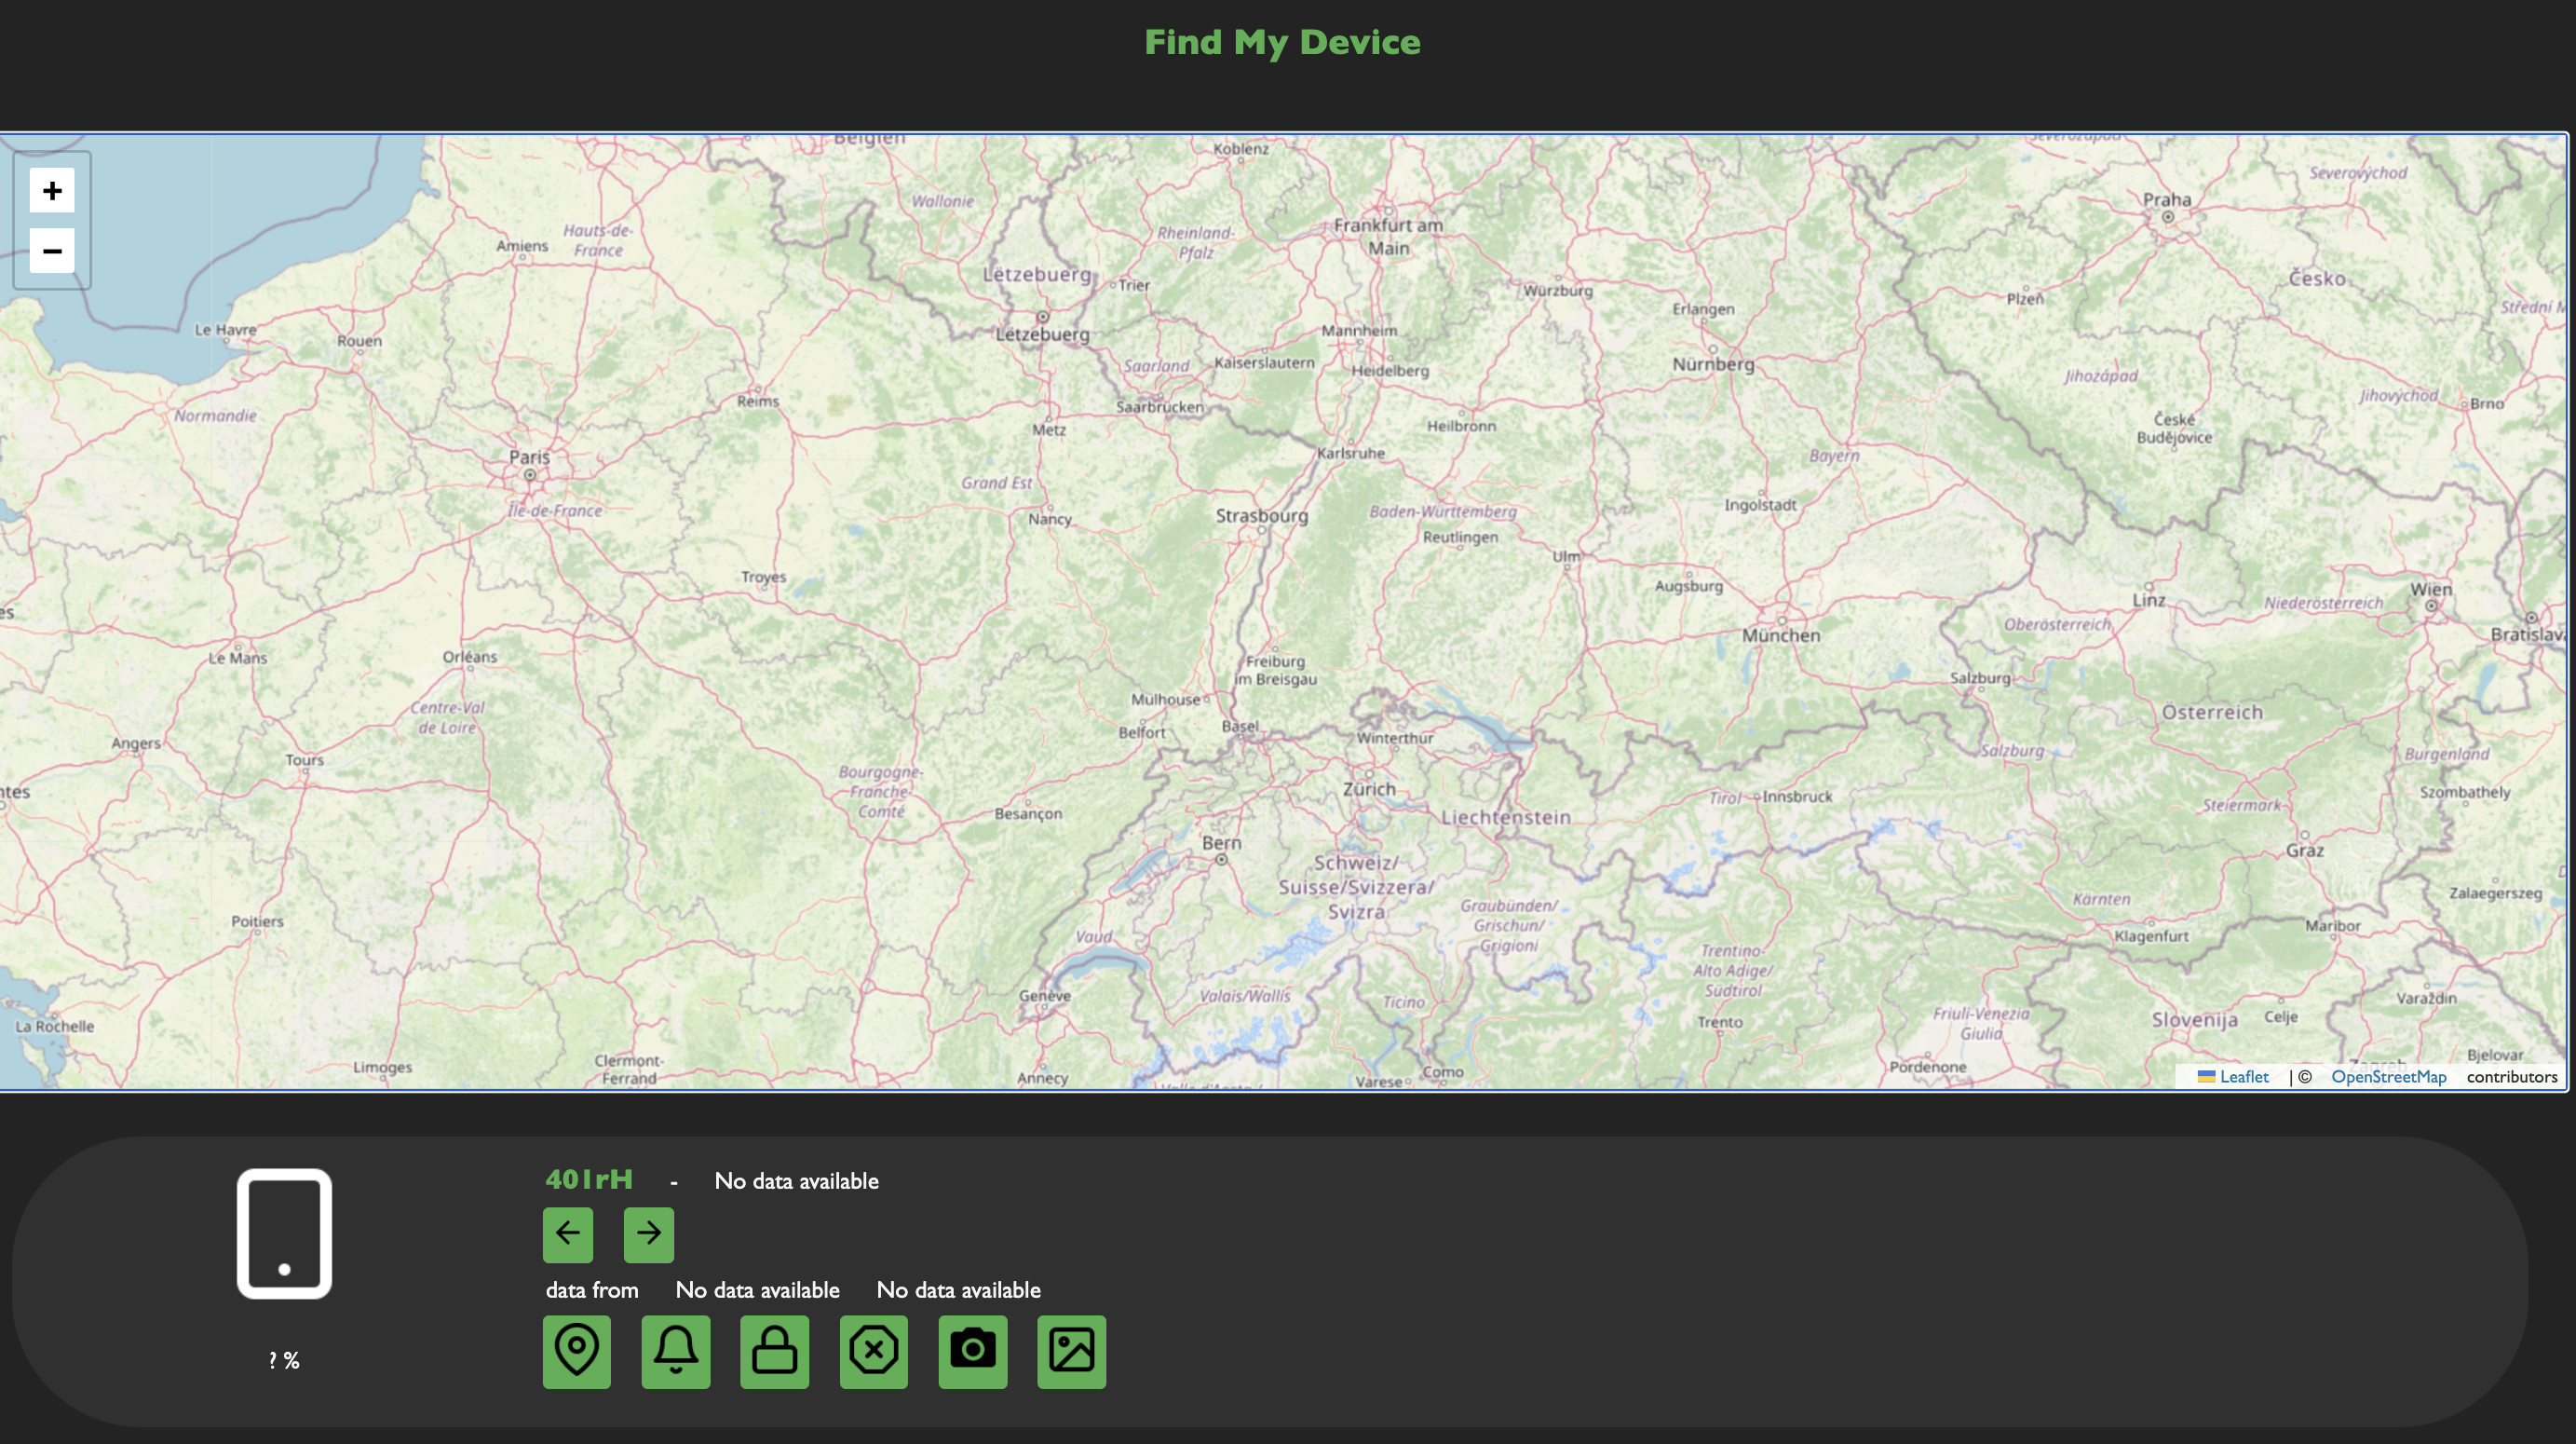2576x1444 pixels.
Task: Zoom in the map with plus button
Action: coord(52,190)
